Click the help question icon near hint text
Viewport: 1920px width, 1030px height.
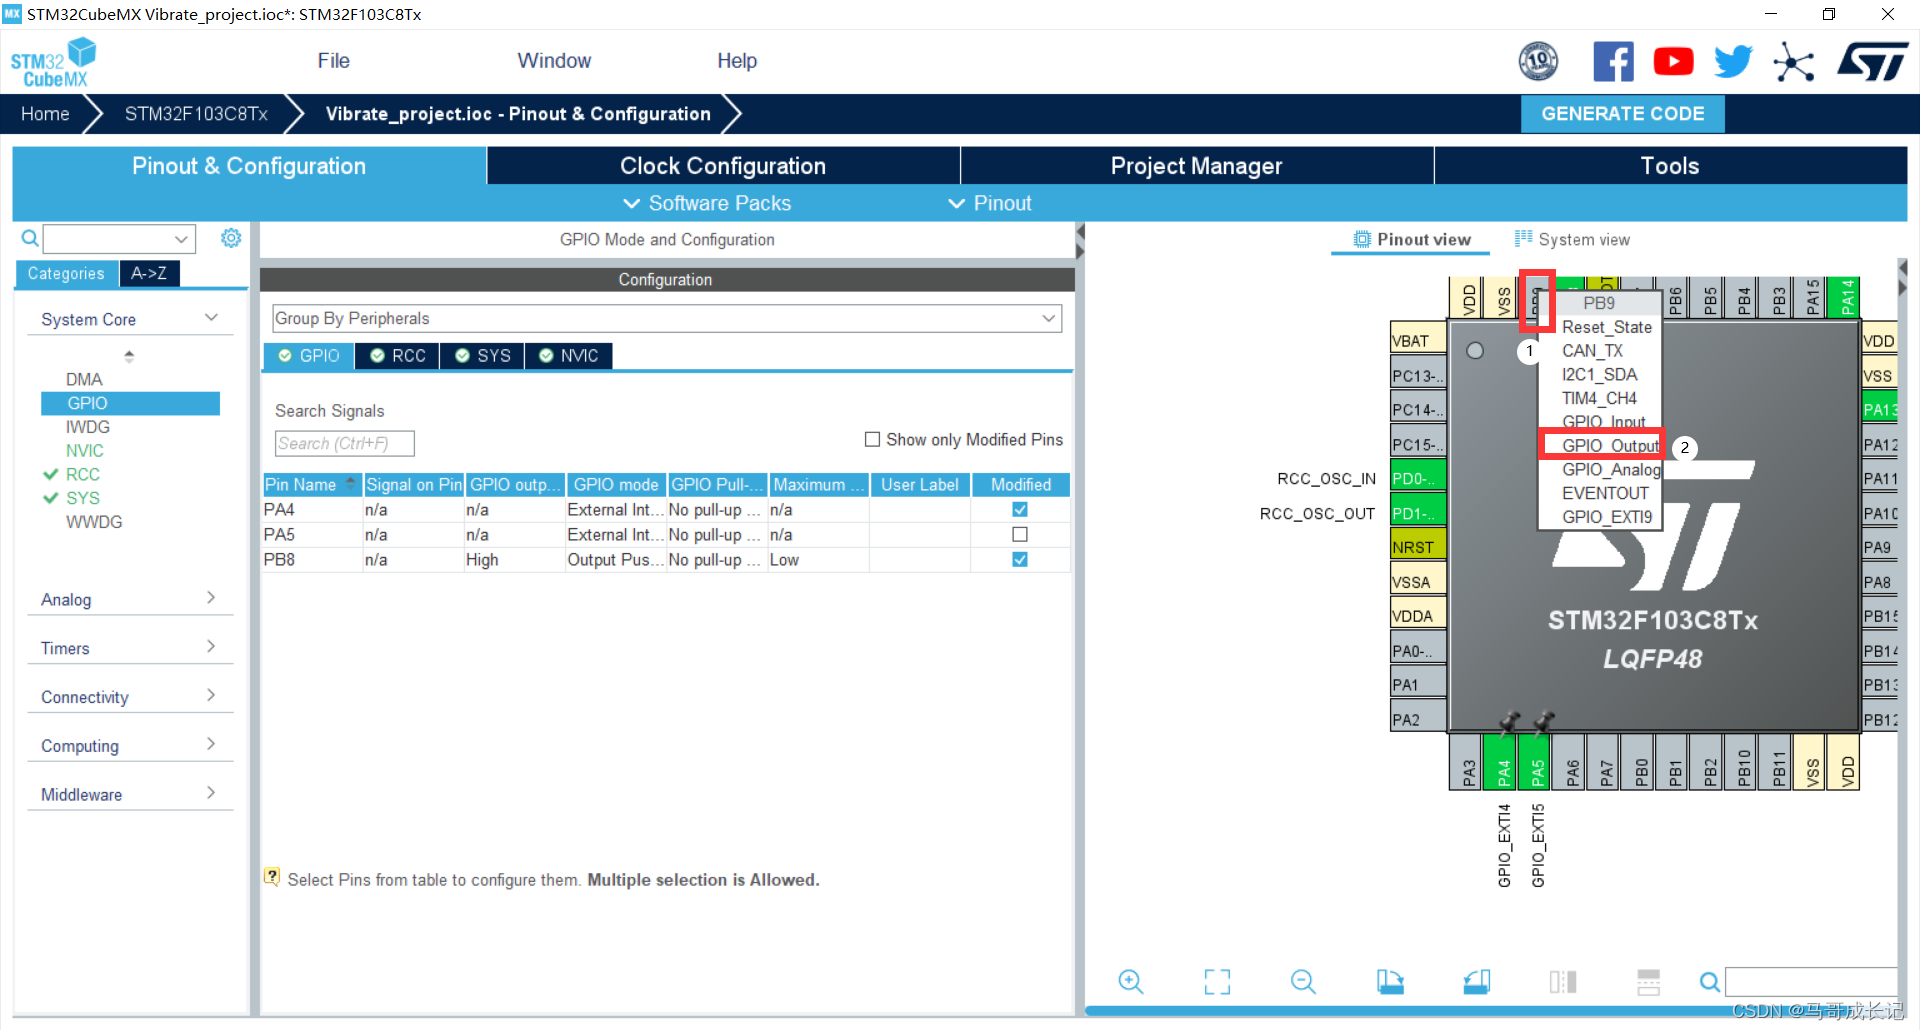[272, 877]
